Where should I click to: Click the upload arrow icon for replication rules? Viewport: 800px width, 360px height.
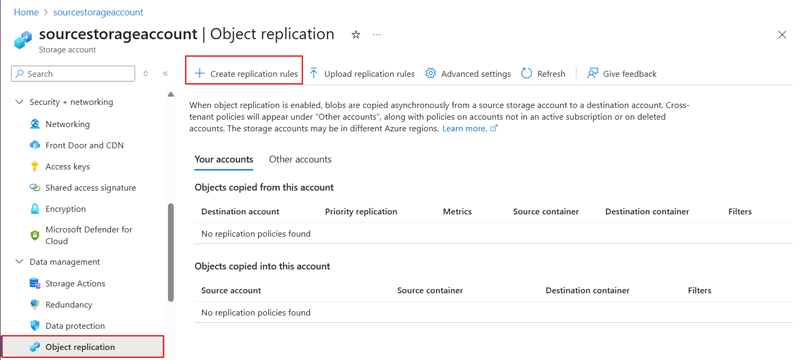coord(314,73)
